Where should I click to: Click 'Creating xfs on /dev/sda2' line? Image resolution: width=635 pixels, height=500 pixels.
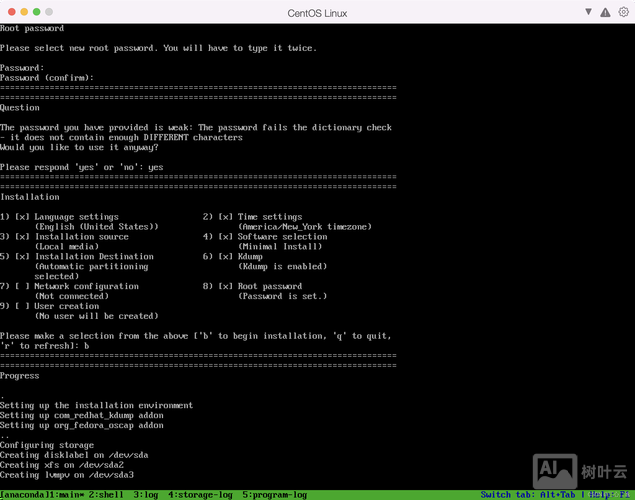(x=62, y=465)
